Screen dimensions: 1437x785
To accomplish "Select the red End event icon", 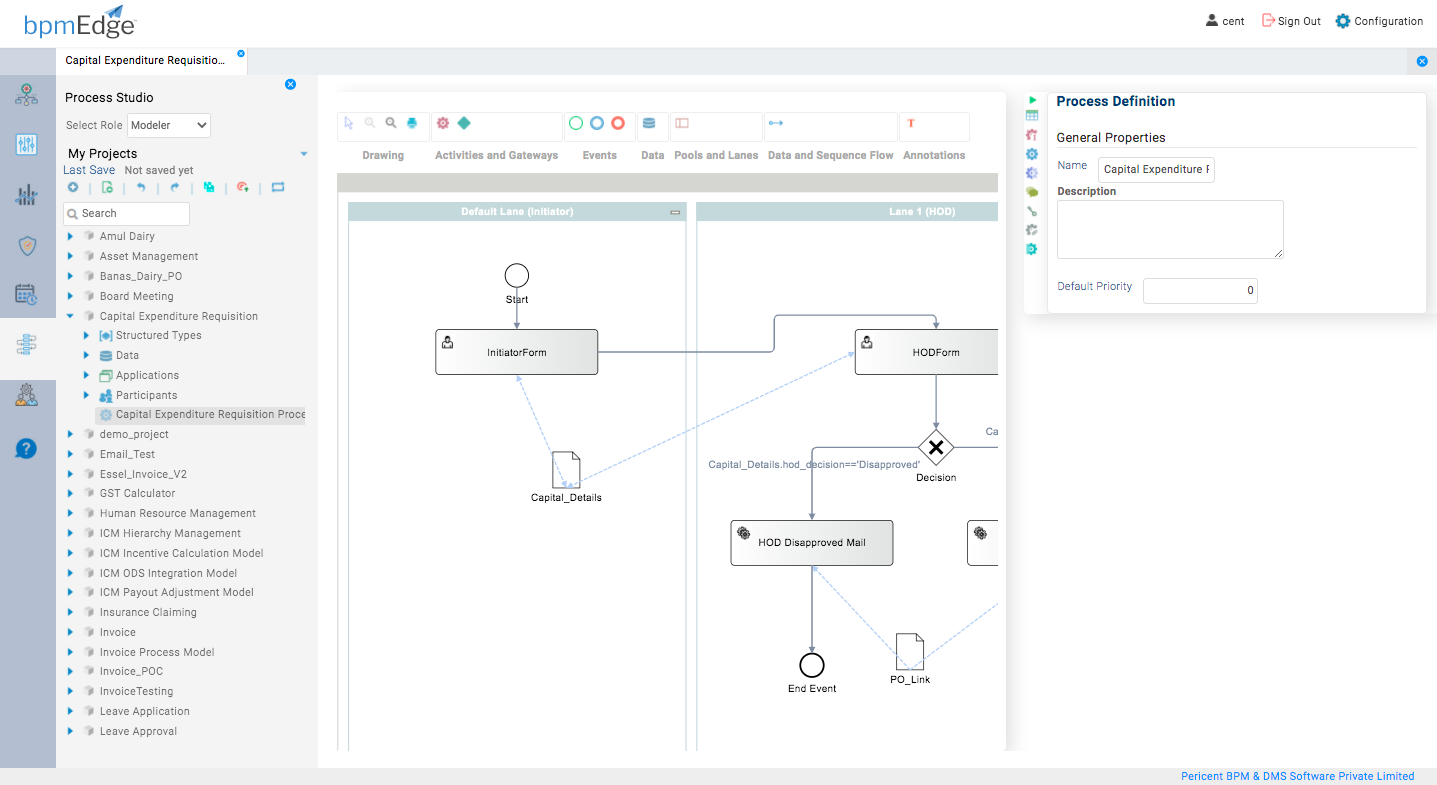I will coord(617,122).
